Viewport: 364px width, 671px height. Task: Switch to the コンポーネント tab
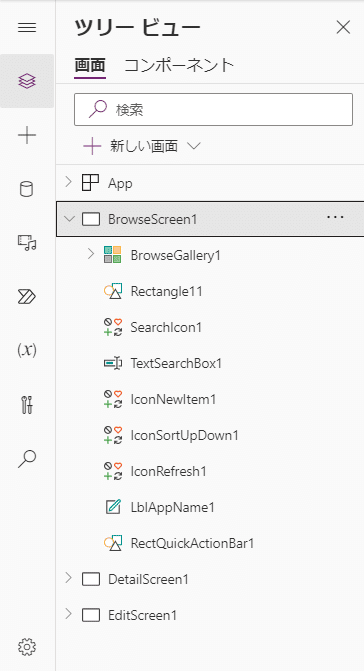click(179, 66)
